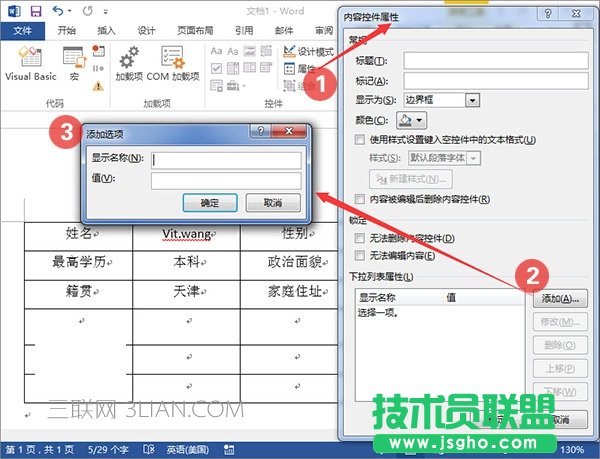Open the customize quick access toolbar dropdown

106,11
